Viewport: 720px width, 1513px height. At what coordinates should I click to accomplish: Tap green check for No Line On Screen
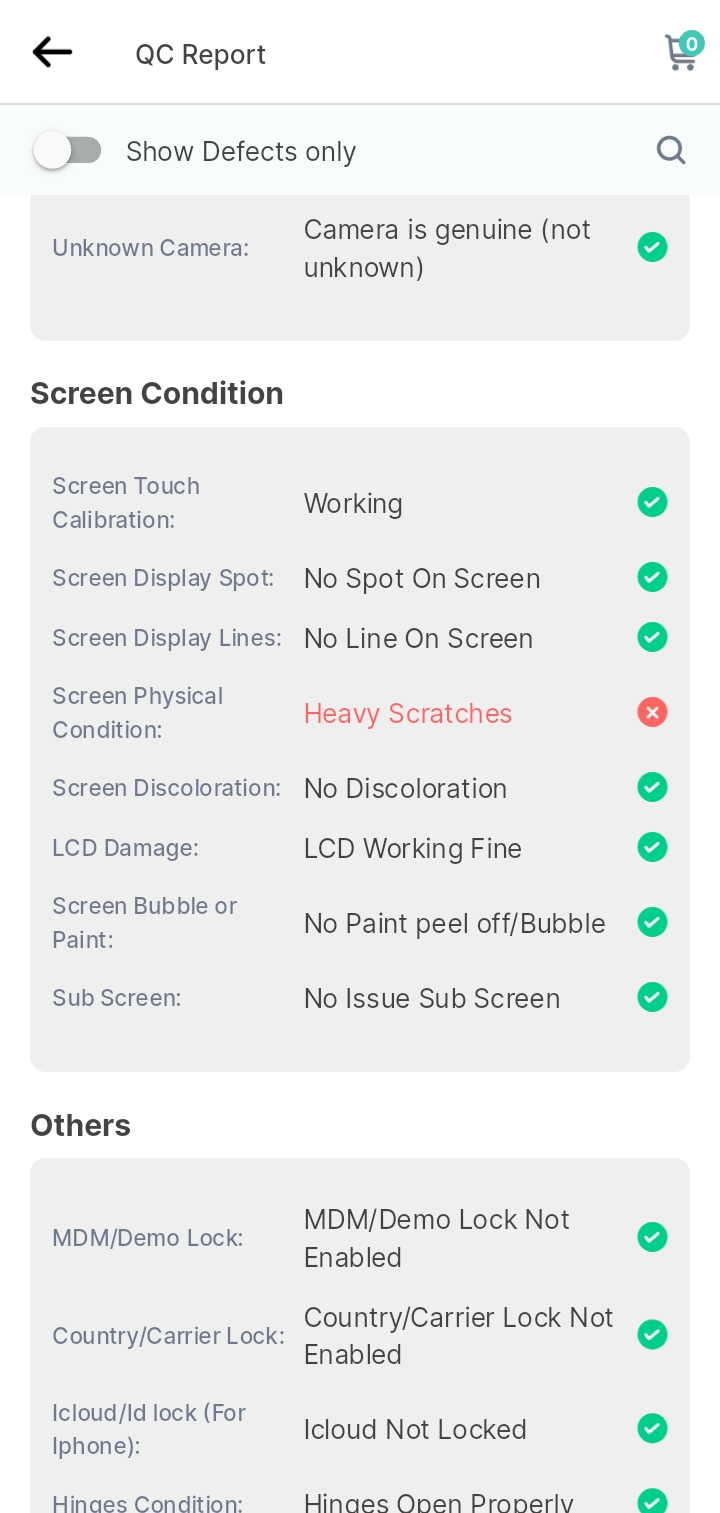click(652, 637)
